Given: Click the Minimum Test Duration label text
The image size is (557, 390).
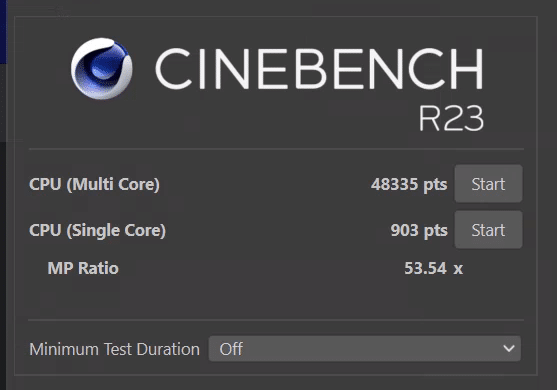Looking at the screenshot, I should (114, 349).
